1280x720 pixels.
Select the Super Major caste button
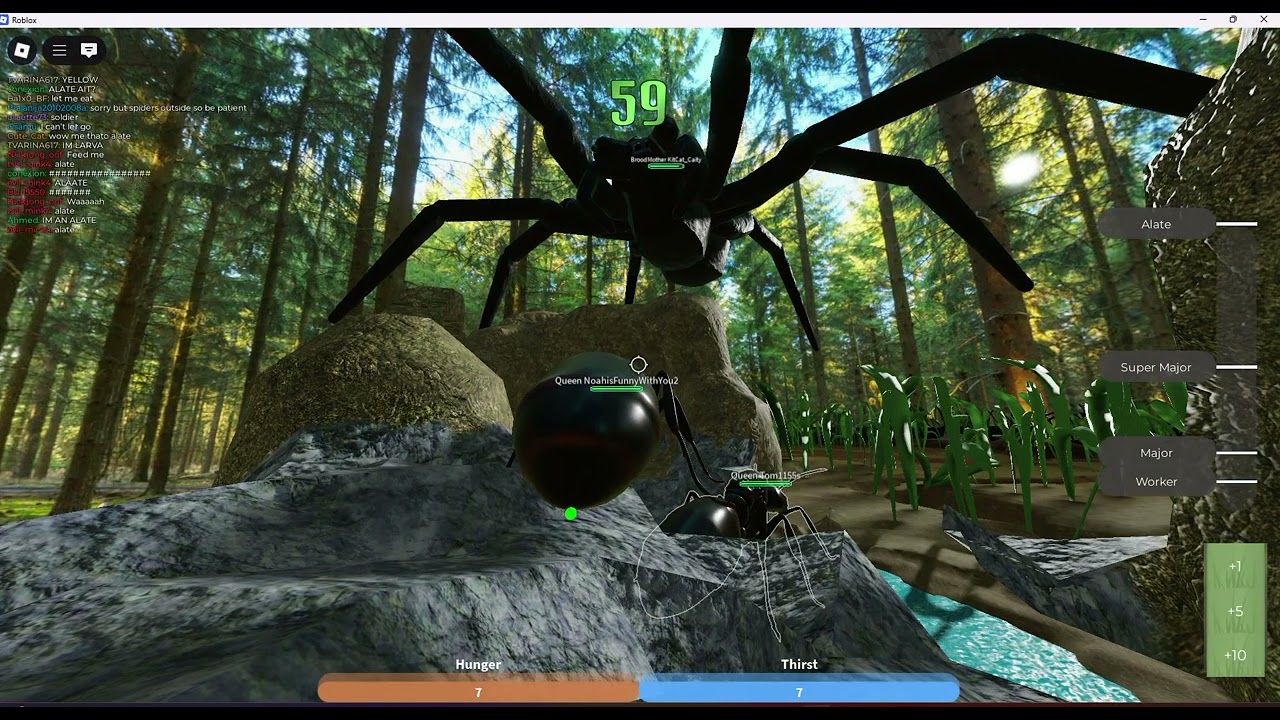coord(1156,367)
